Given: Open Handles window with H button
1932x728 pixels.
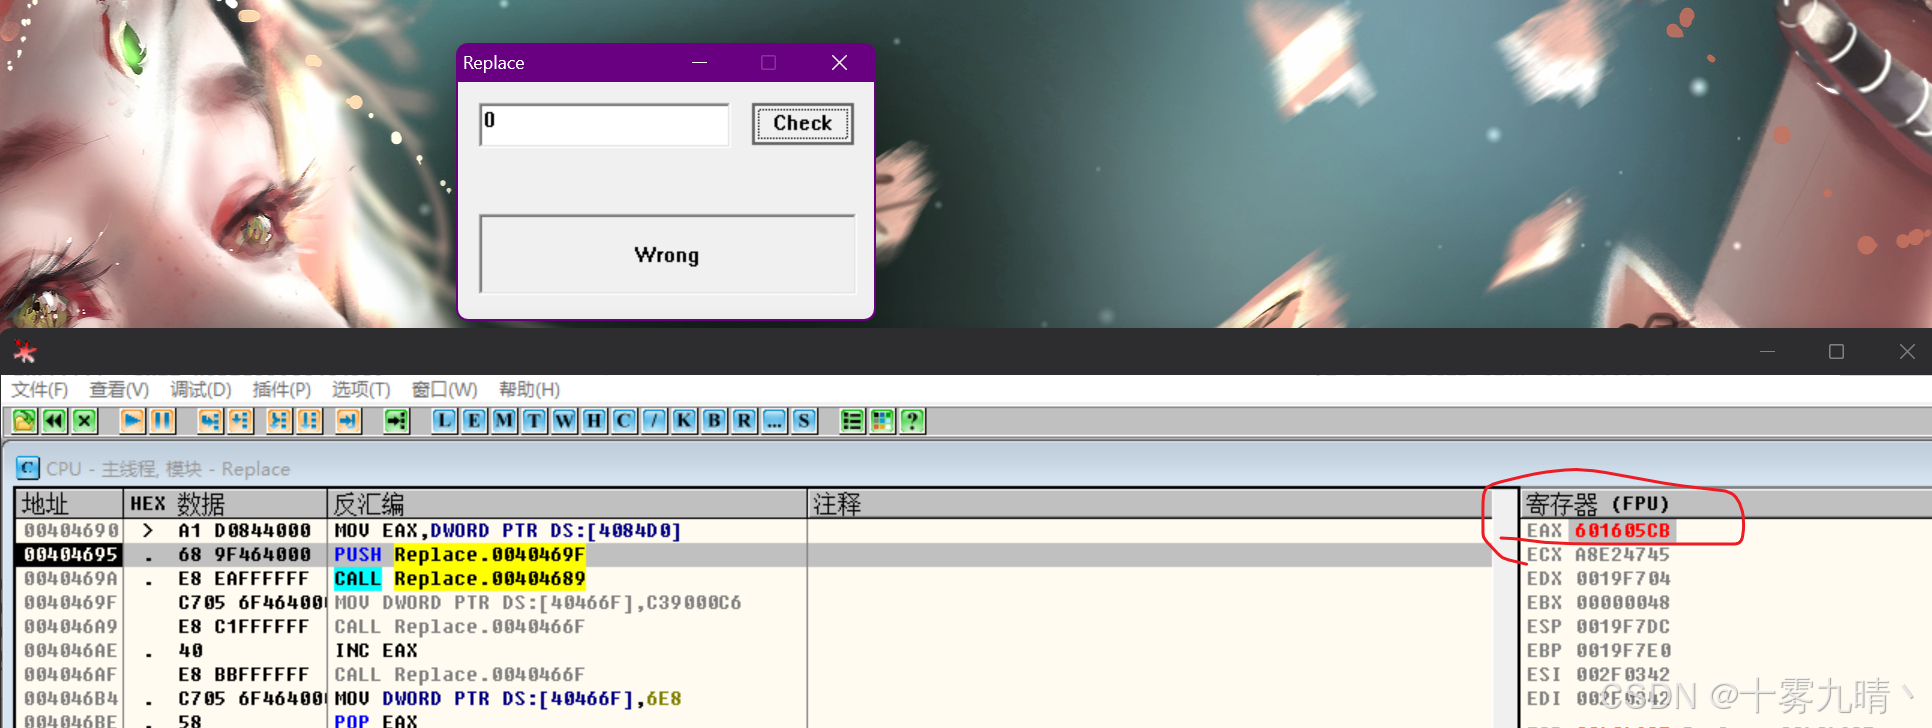Looking at the screenshot, I should point(594,421).
